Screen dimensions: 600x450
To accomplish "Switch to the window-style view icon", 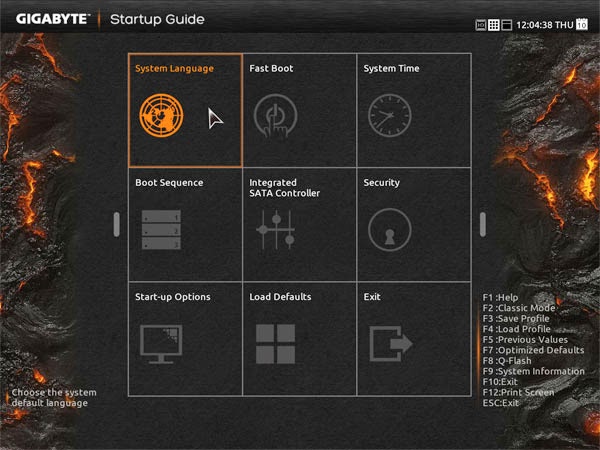I will (x=507, y=25).
